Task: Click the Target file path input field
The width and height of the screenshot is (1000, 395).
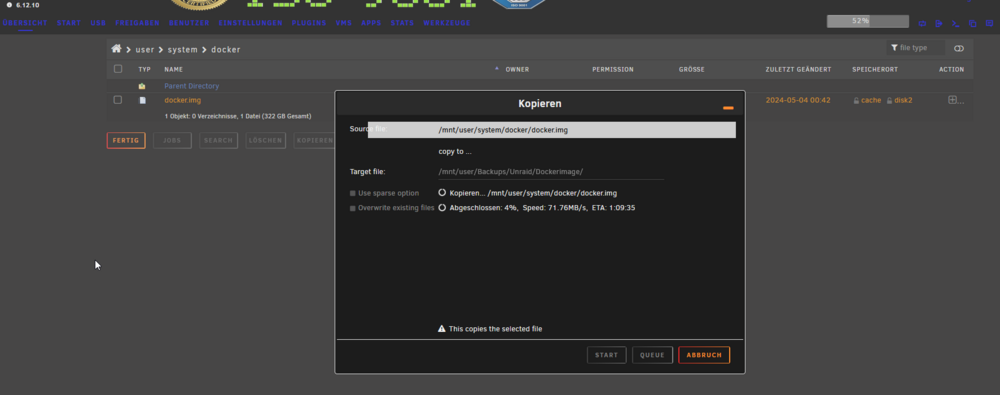Action: (551, 172)
